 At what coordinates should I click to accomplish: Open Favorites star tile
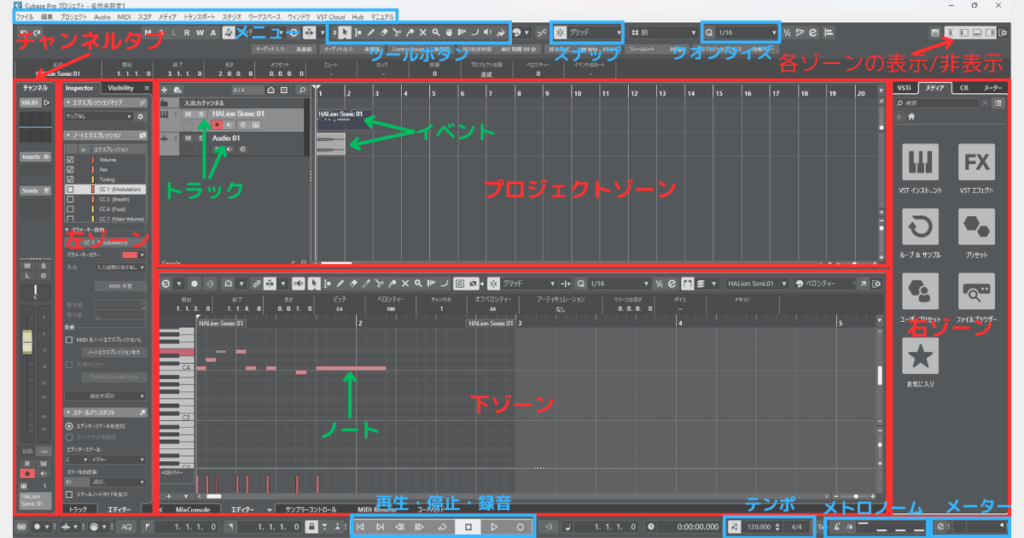point(920,356)
